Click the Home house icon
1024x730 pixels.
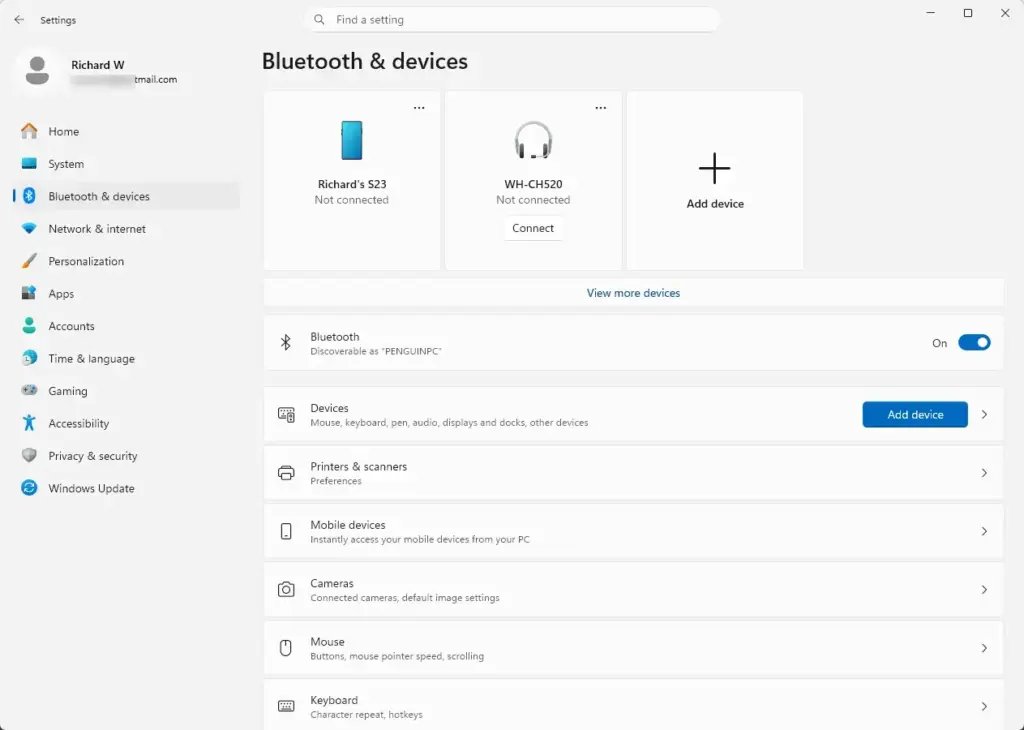[29, 131]
